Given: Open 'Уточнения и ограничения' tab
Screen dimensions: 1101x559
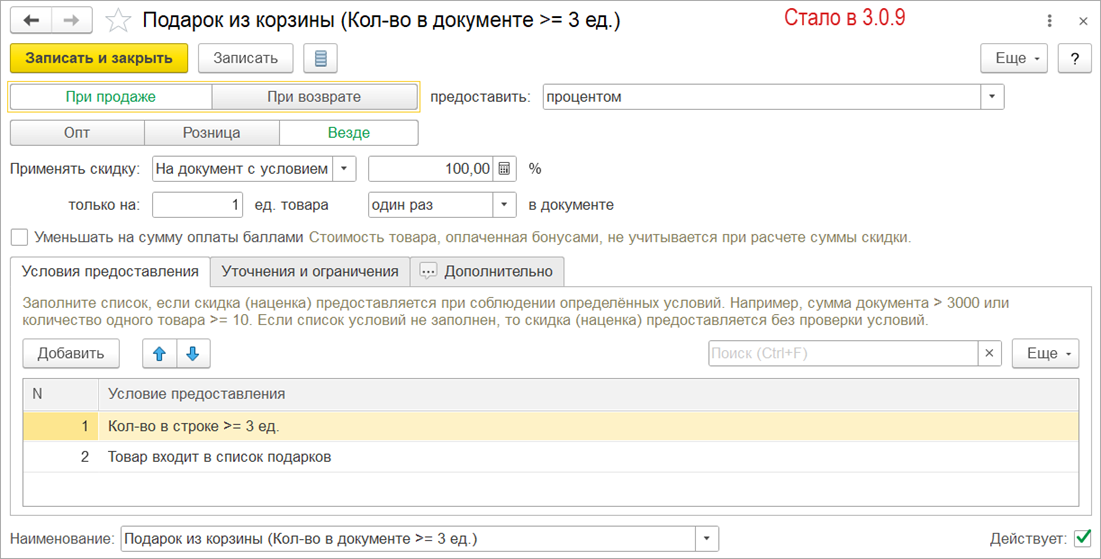Looking at the screenshot, I should coord(310,271).
